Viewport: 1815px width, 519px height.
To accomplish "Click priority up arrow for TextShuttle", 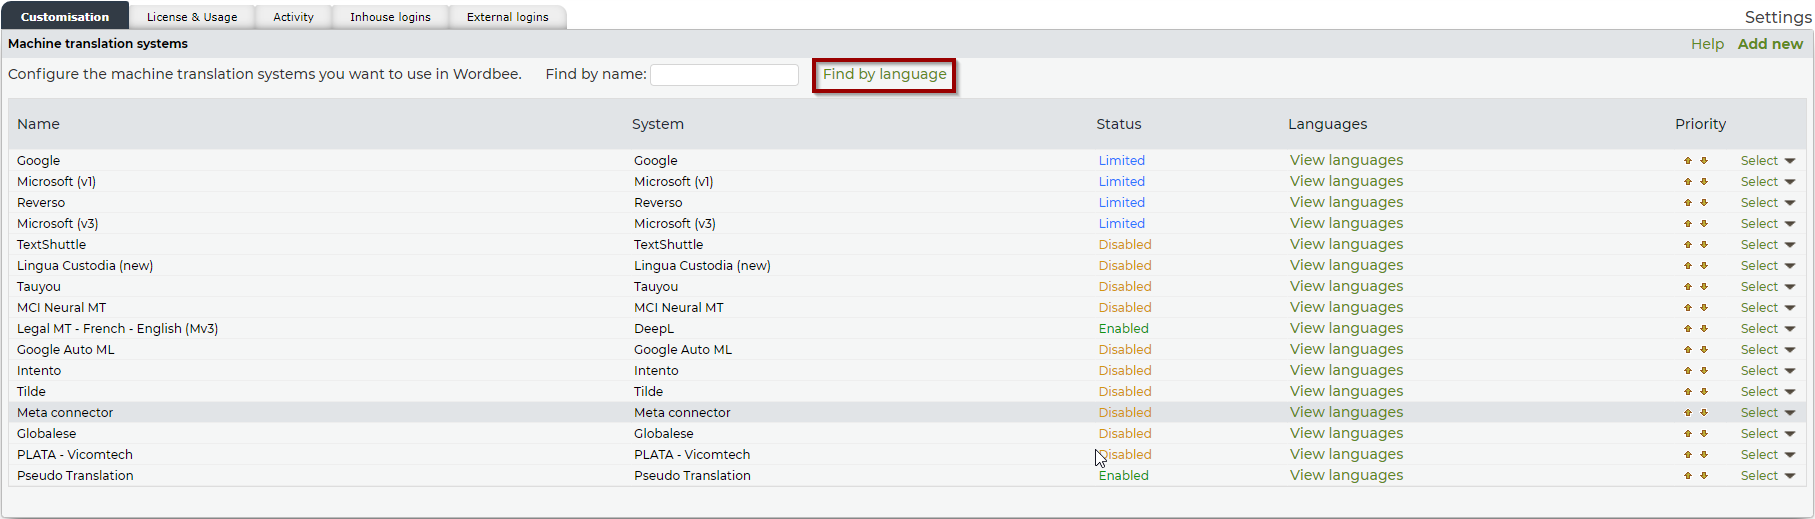I will point(1688,245).
